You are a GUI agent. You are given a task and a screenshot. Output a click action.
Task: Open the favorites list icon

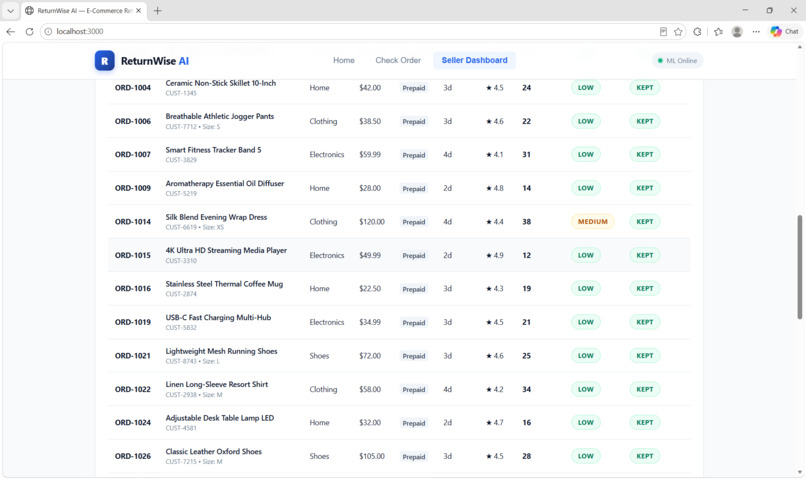[x=718, y=31]
